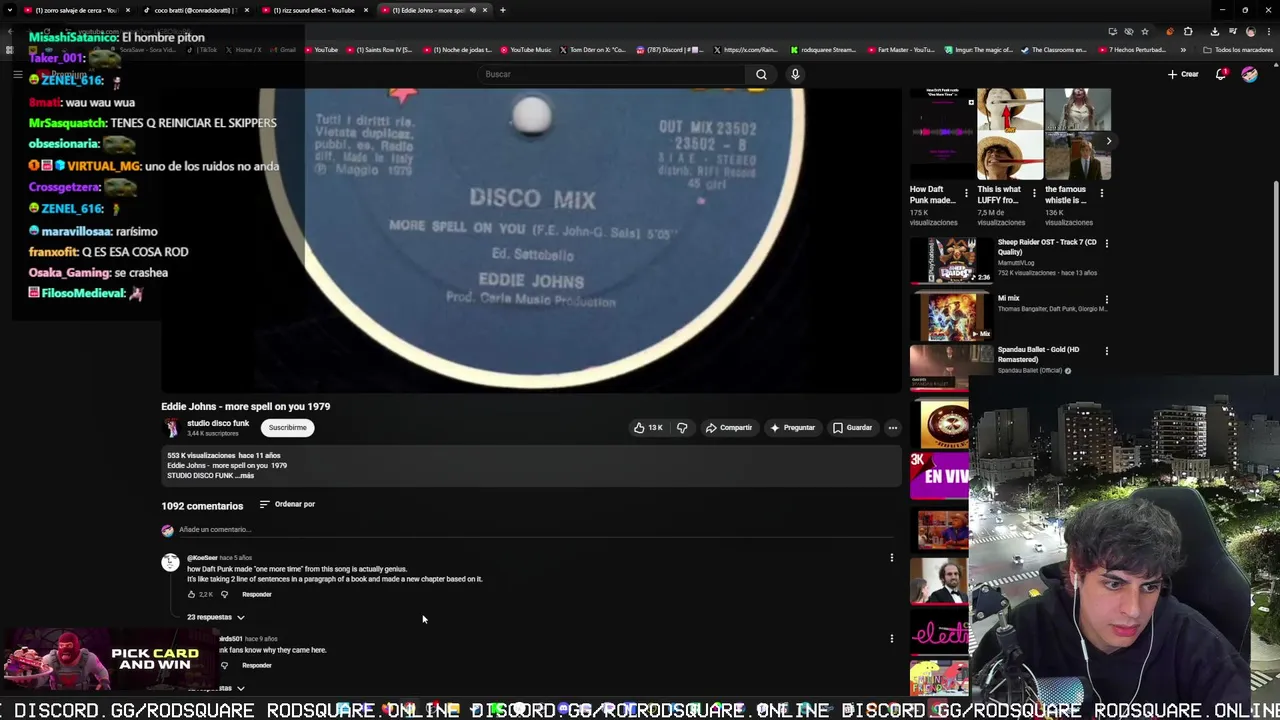
Task: Open options for Sheep Raider OST video
Action: pos(1106,243)
